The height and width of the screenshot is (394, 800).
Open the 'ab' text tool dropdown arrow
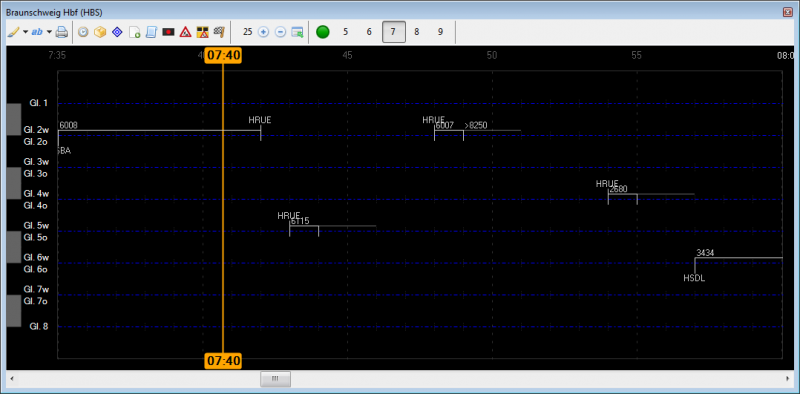49,32
